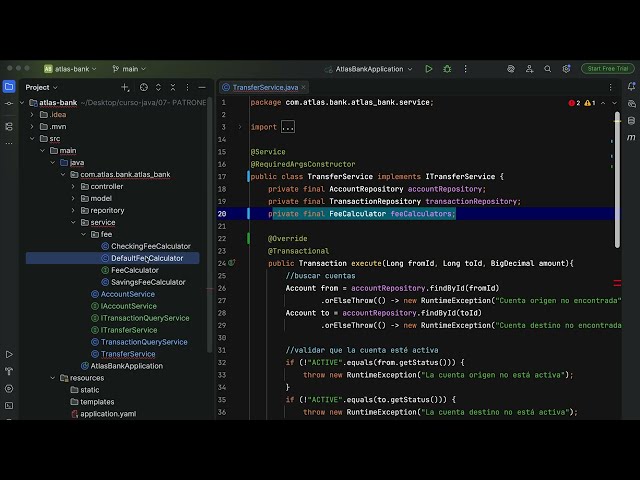The height and width of the screenshot is (480, 640).
Task: Click the editor vertical scrollbar
Action: (617, 180)
